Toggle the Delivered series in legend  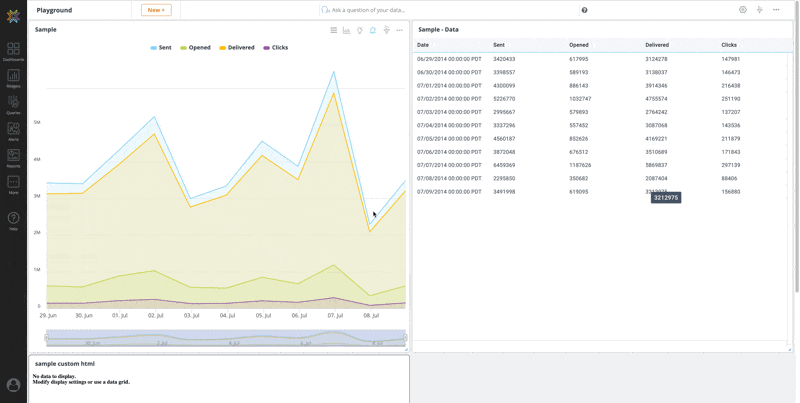[236, 47]
